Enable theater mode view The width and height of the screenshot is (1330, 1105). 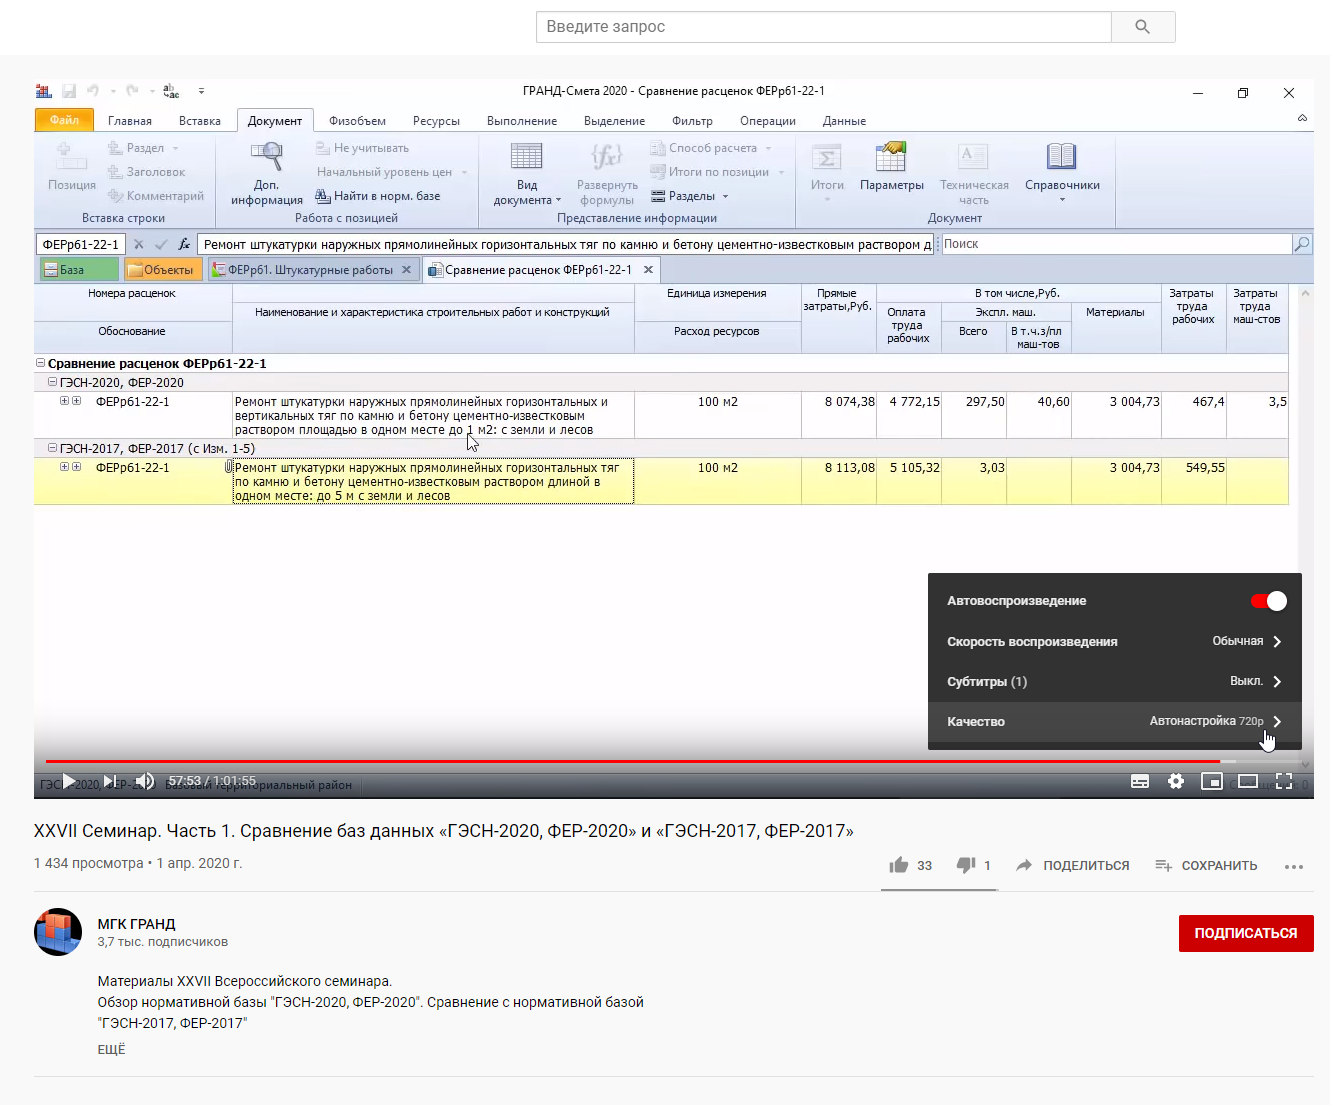tap(1248, 781)
